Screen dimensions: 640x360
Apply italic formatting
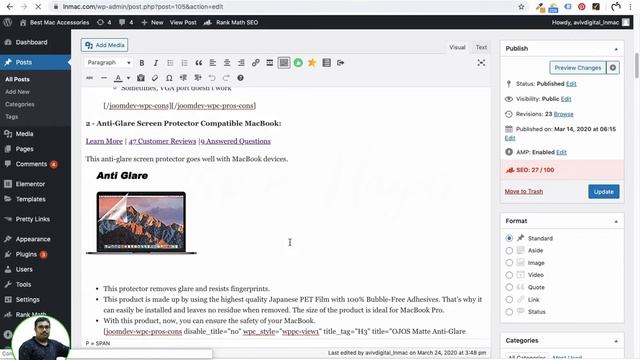(156, 63)
